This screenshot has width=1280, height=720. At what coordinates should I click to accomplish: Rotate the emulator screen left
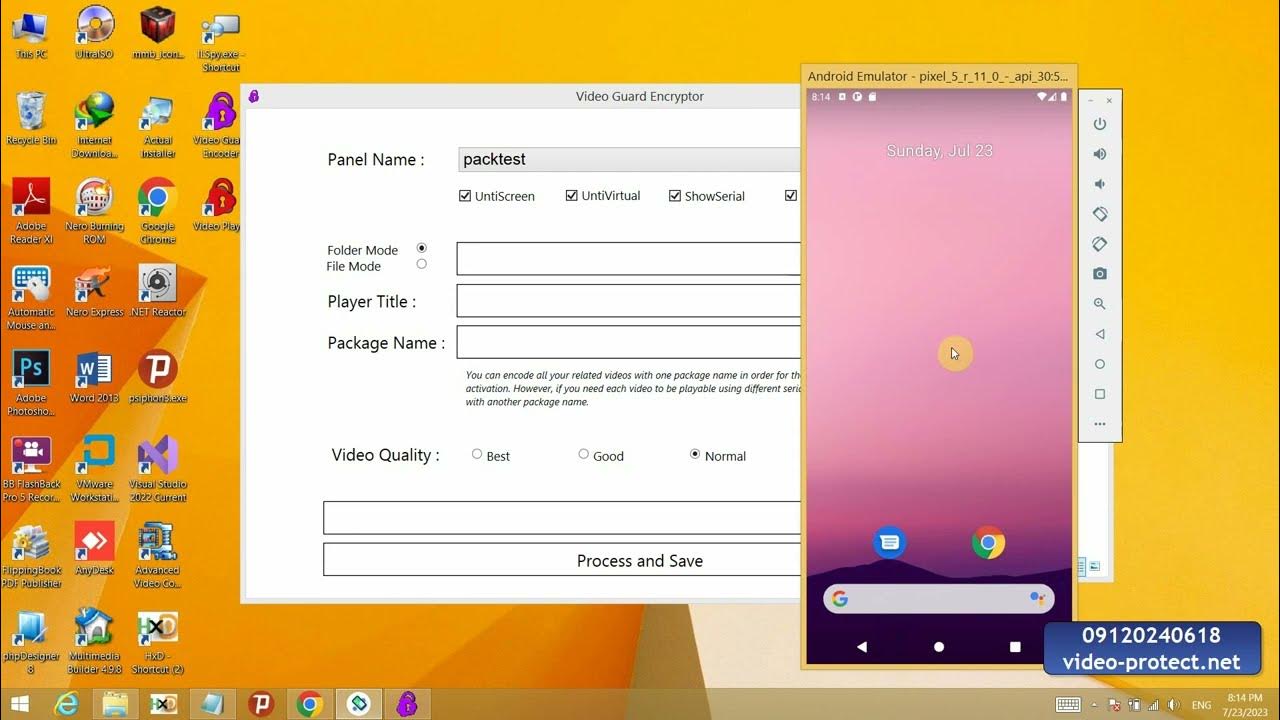point(1099,214)
